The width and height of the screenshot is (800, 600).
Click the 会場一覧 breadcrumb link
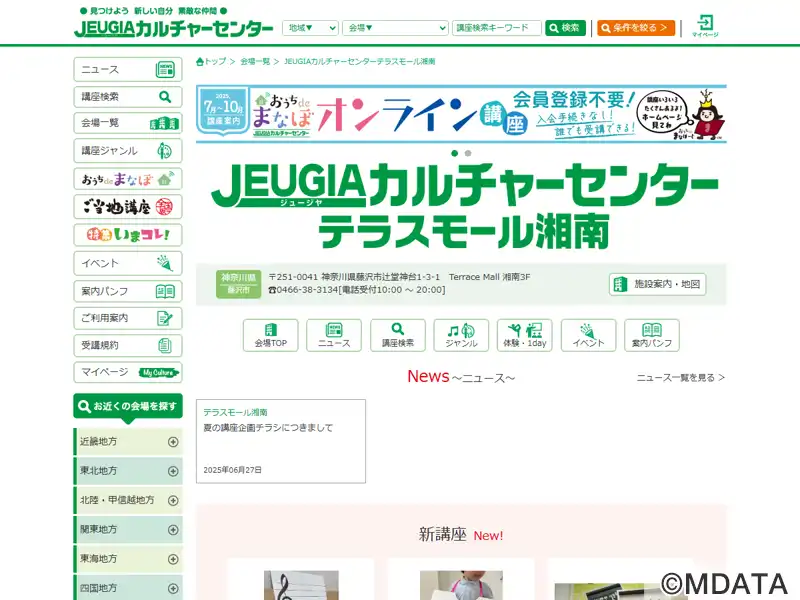[x=255, y=61]
